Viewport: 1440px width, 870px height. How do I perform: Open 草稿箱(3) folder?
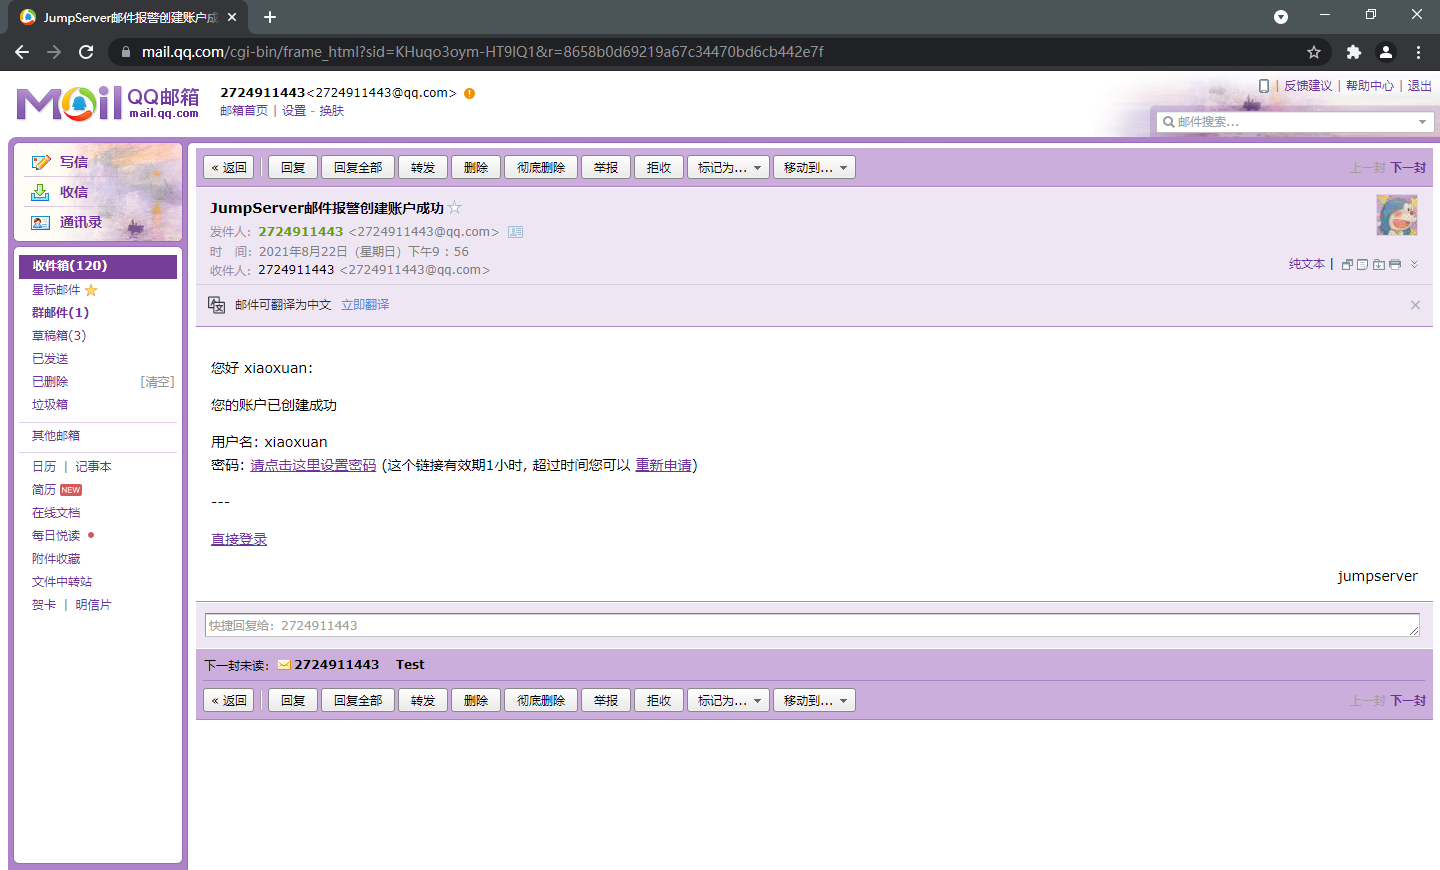(x=59, y=336)
